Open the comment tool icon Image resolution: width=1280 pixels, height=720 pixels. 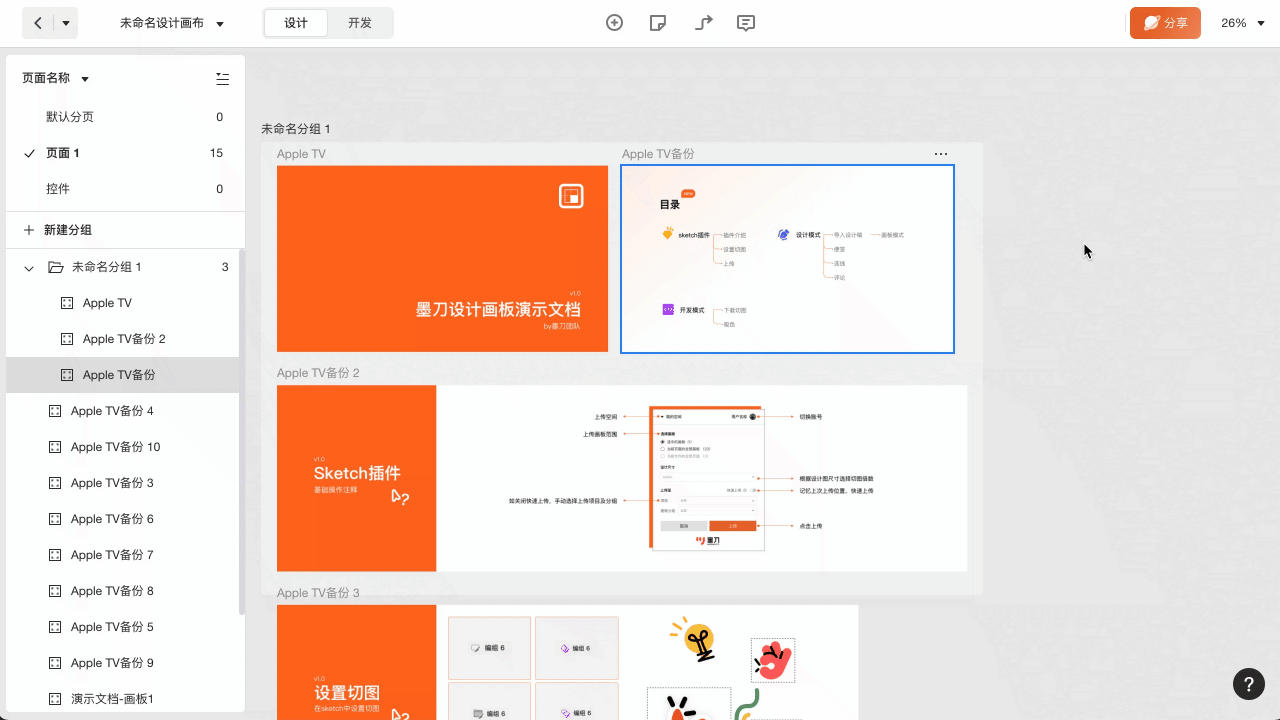tap(746, 23)
